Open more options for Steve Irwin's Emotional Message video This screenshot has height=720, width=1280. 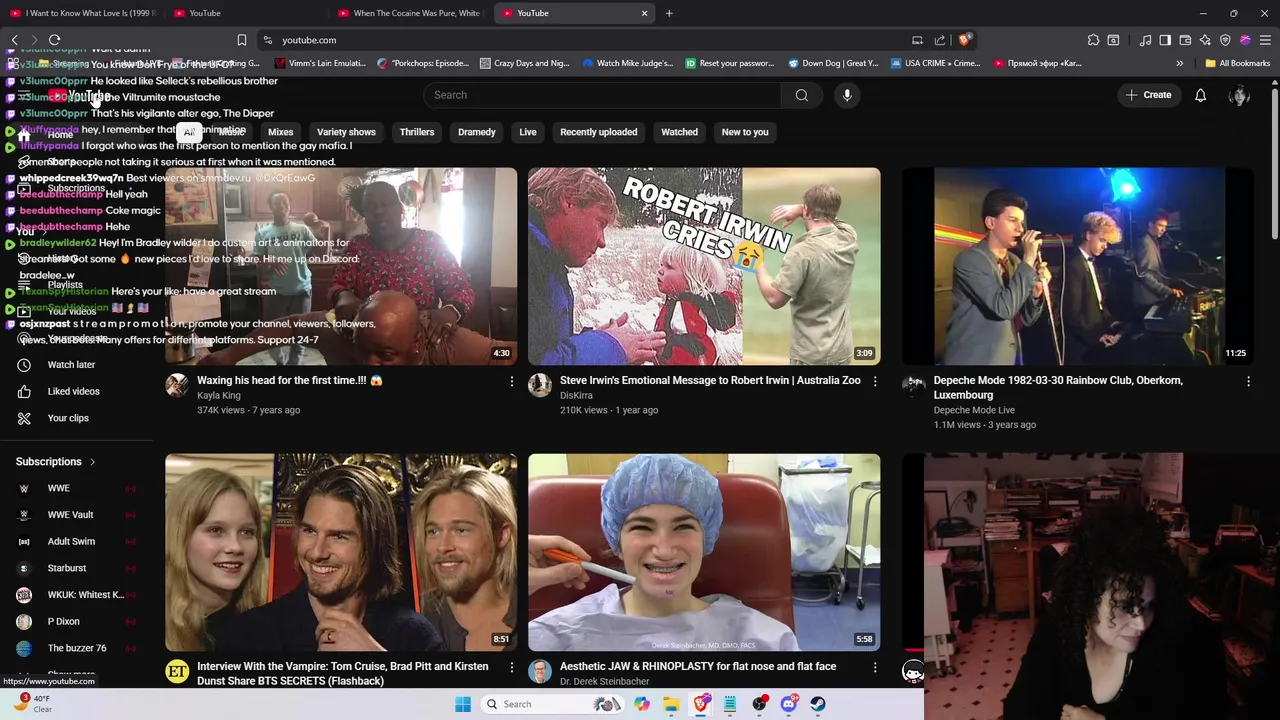click(874, 381)
